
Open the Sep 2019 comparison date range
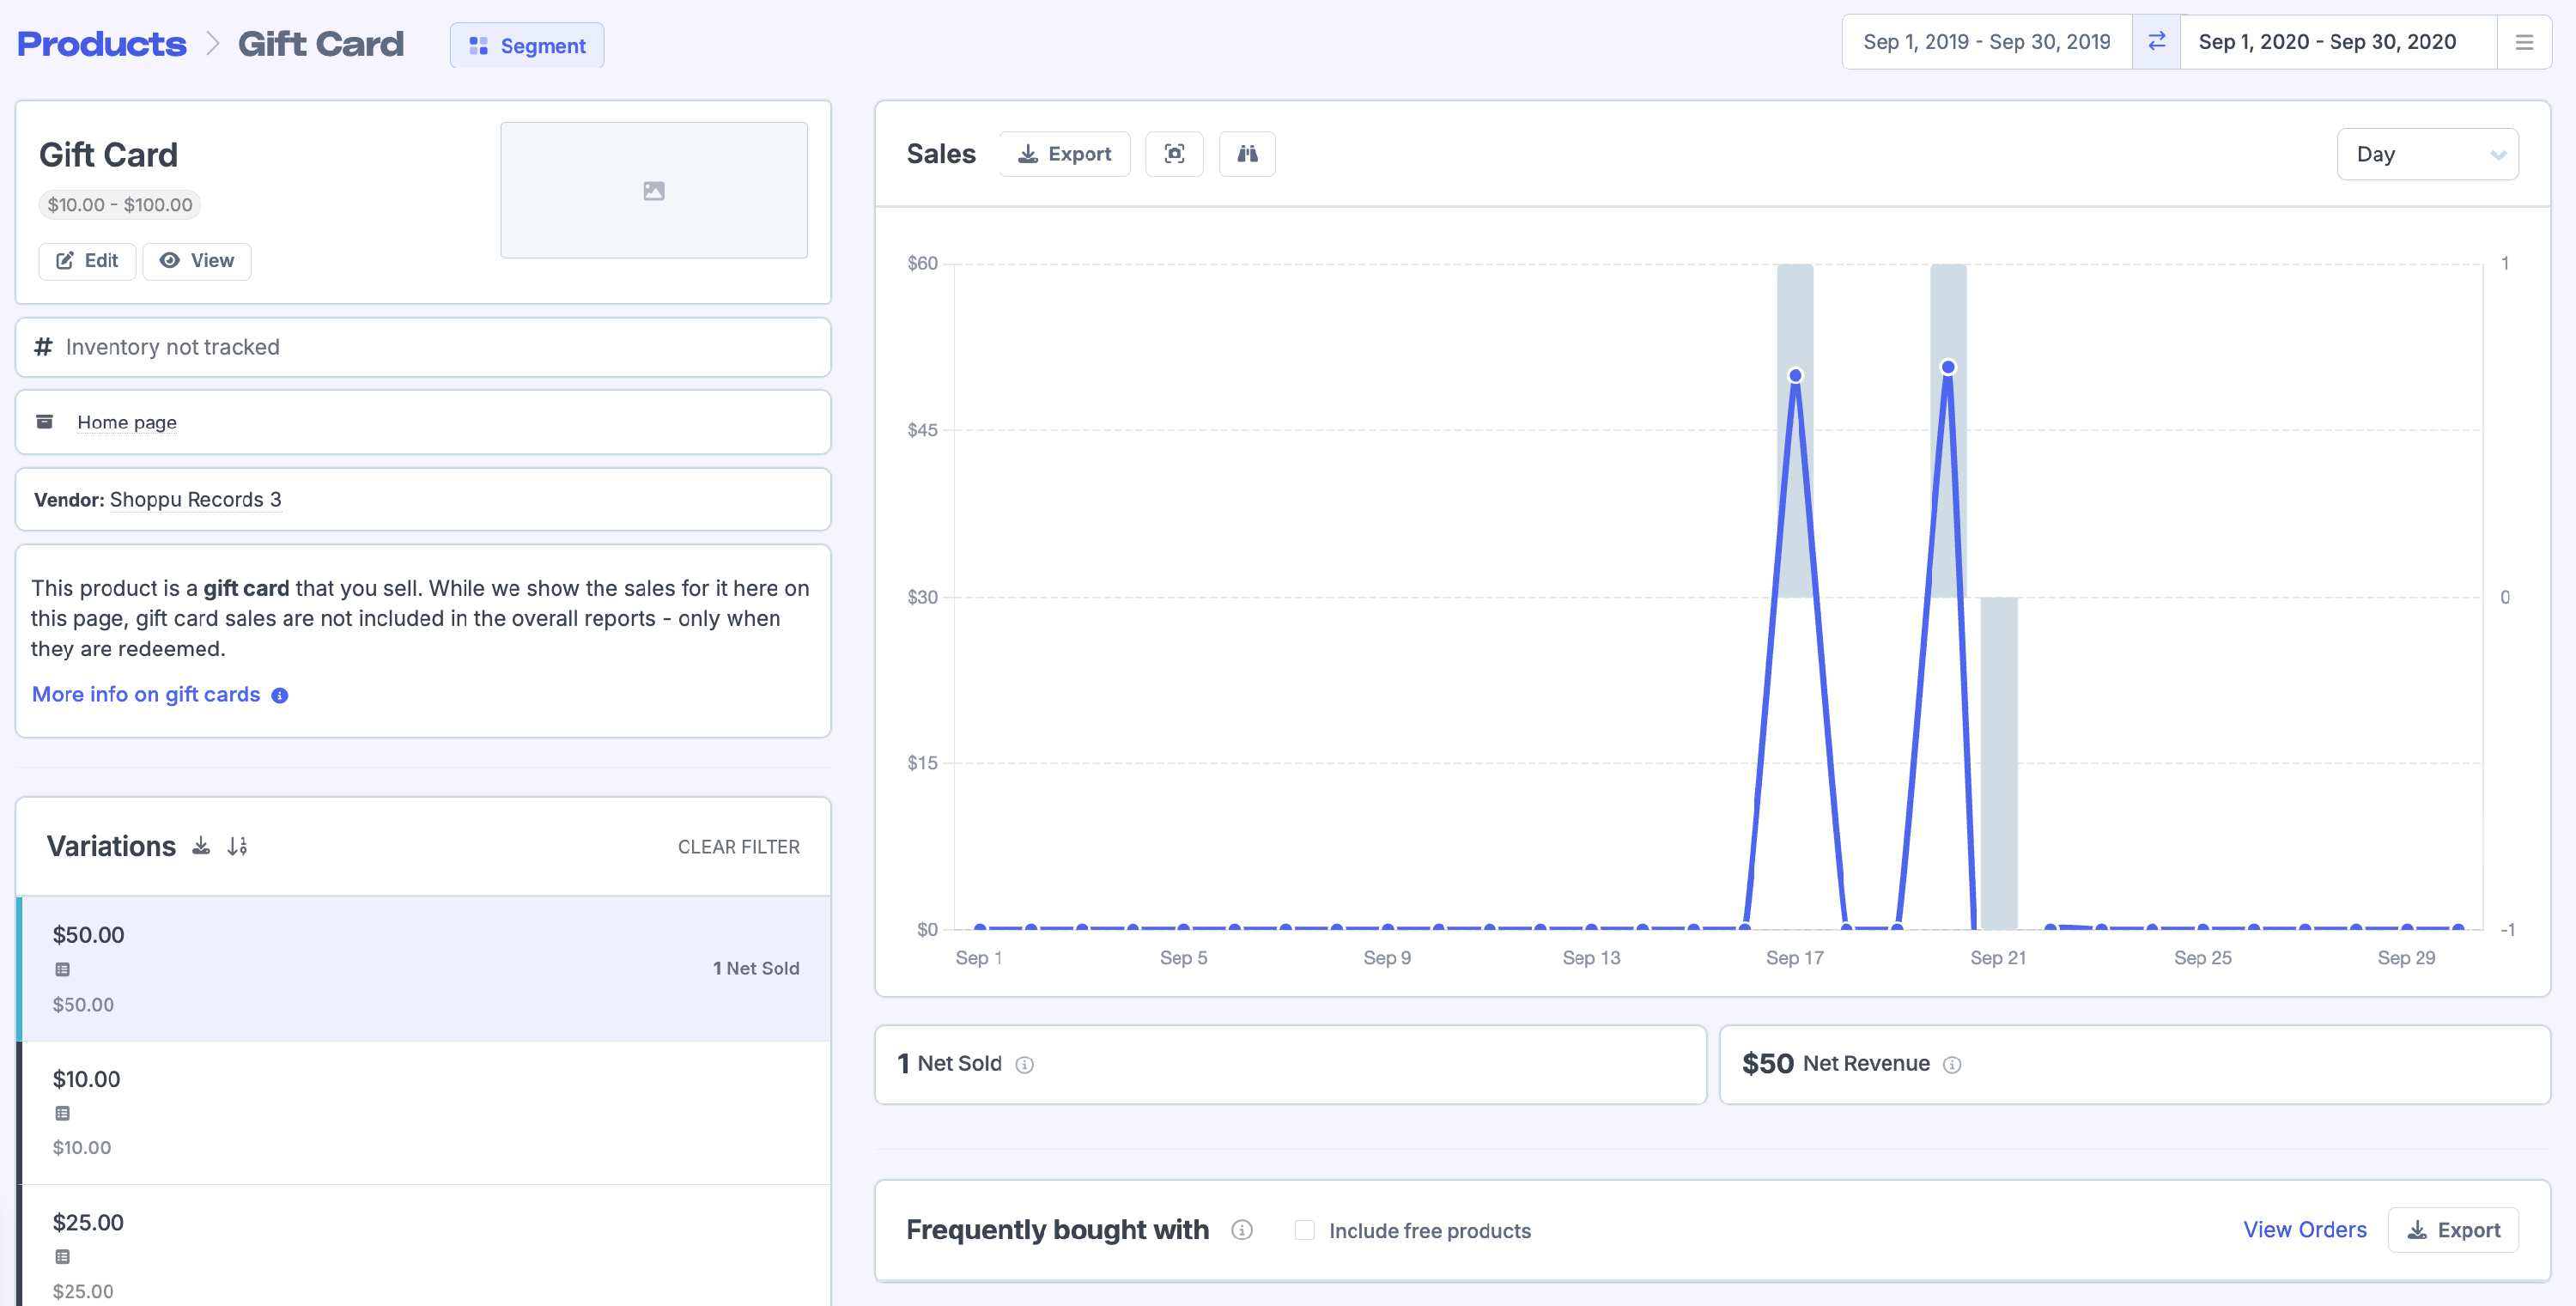coord(1986,42)
